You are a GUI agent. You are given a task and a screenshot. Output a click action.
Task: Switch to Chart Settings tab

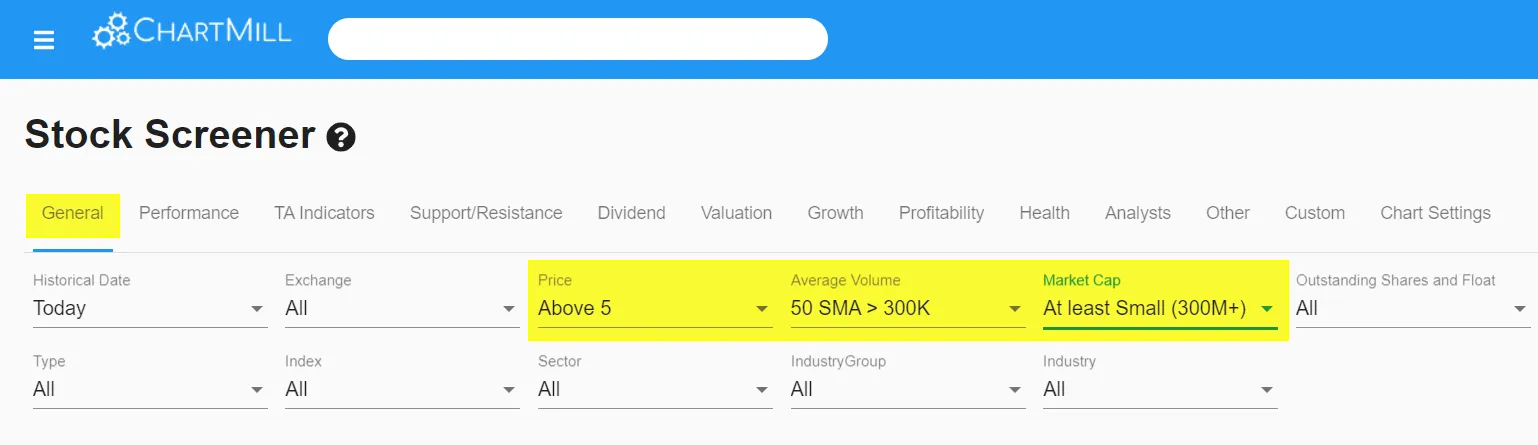[x=1435, y=213]
